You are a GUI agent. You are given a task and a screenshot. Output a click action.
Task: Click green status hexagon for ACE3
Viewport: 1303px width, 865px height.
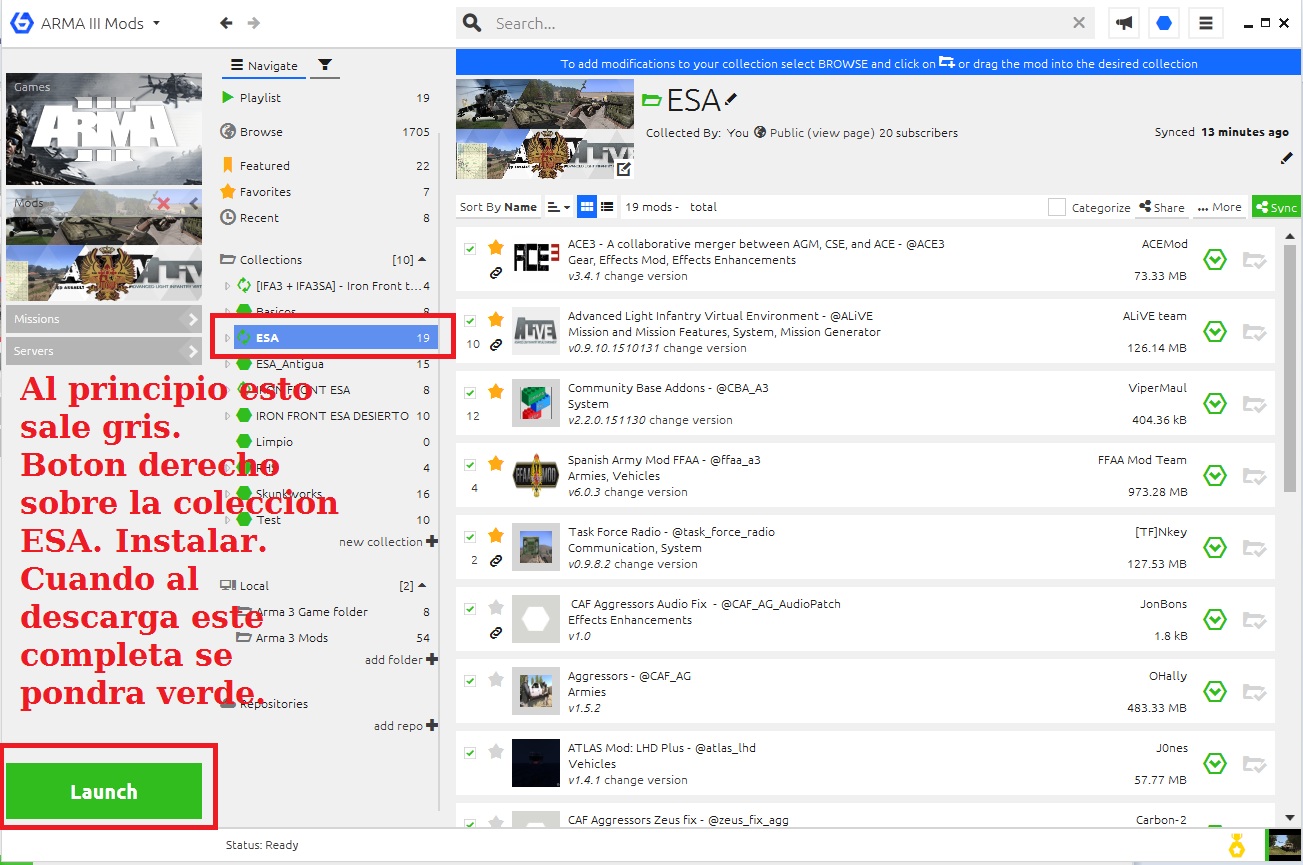(x=1214, y=260)
